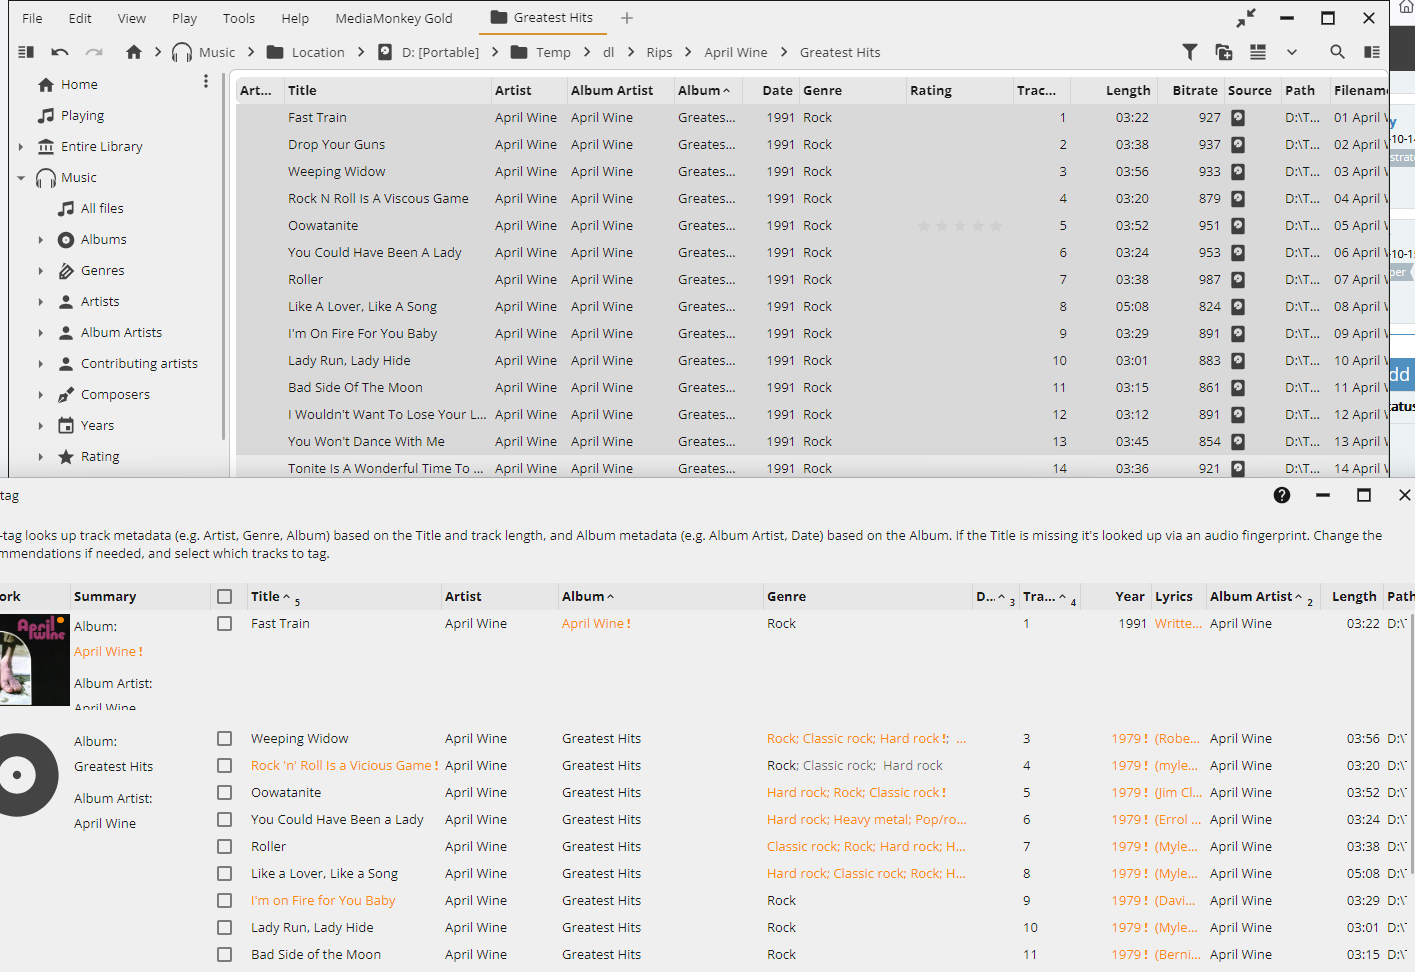Click the filter funnel icon in toolbar
The height and width of the screenshot is (972, 1415).
point(1190,52)
